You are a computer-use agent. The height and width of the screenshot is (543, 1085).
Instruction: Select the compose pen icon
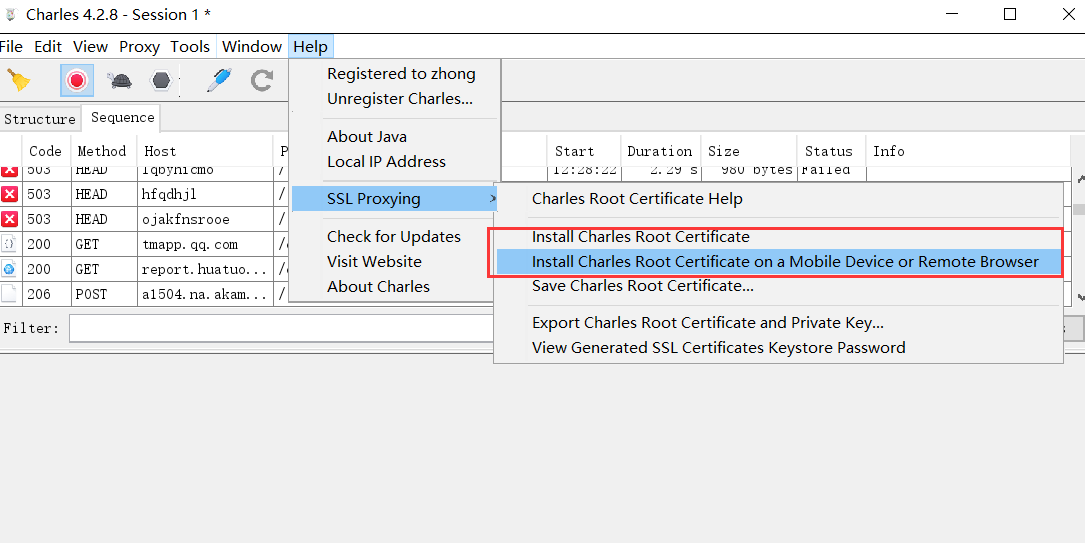pos(219,81)
